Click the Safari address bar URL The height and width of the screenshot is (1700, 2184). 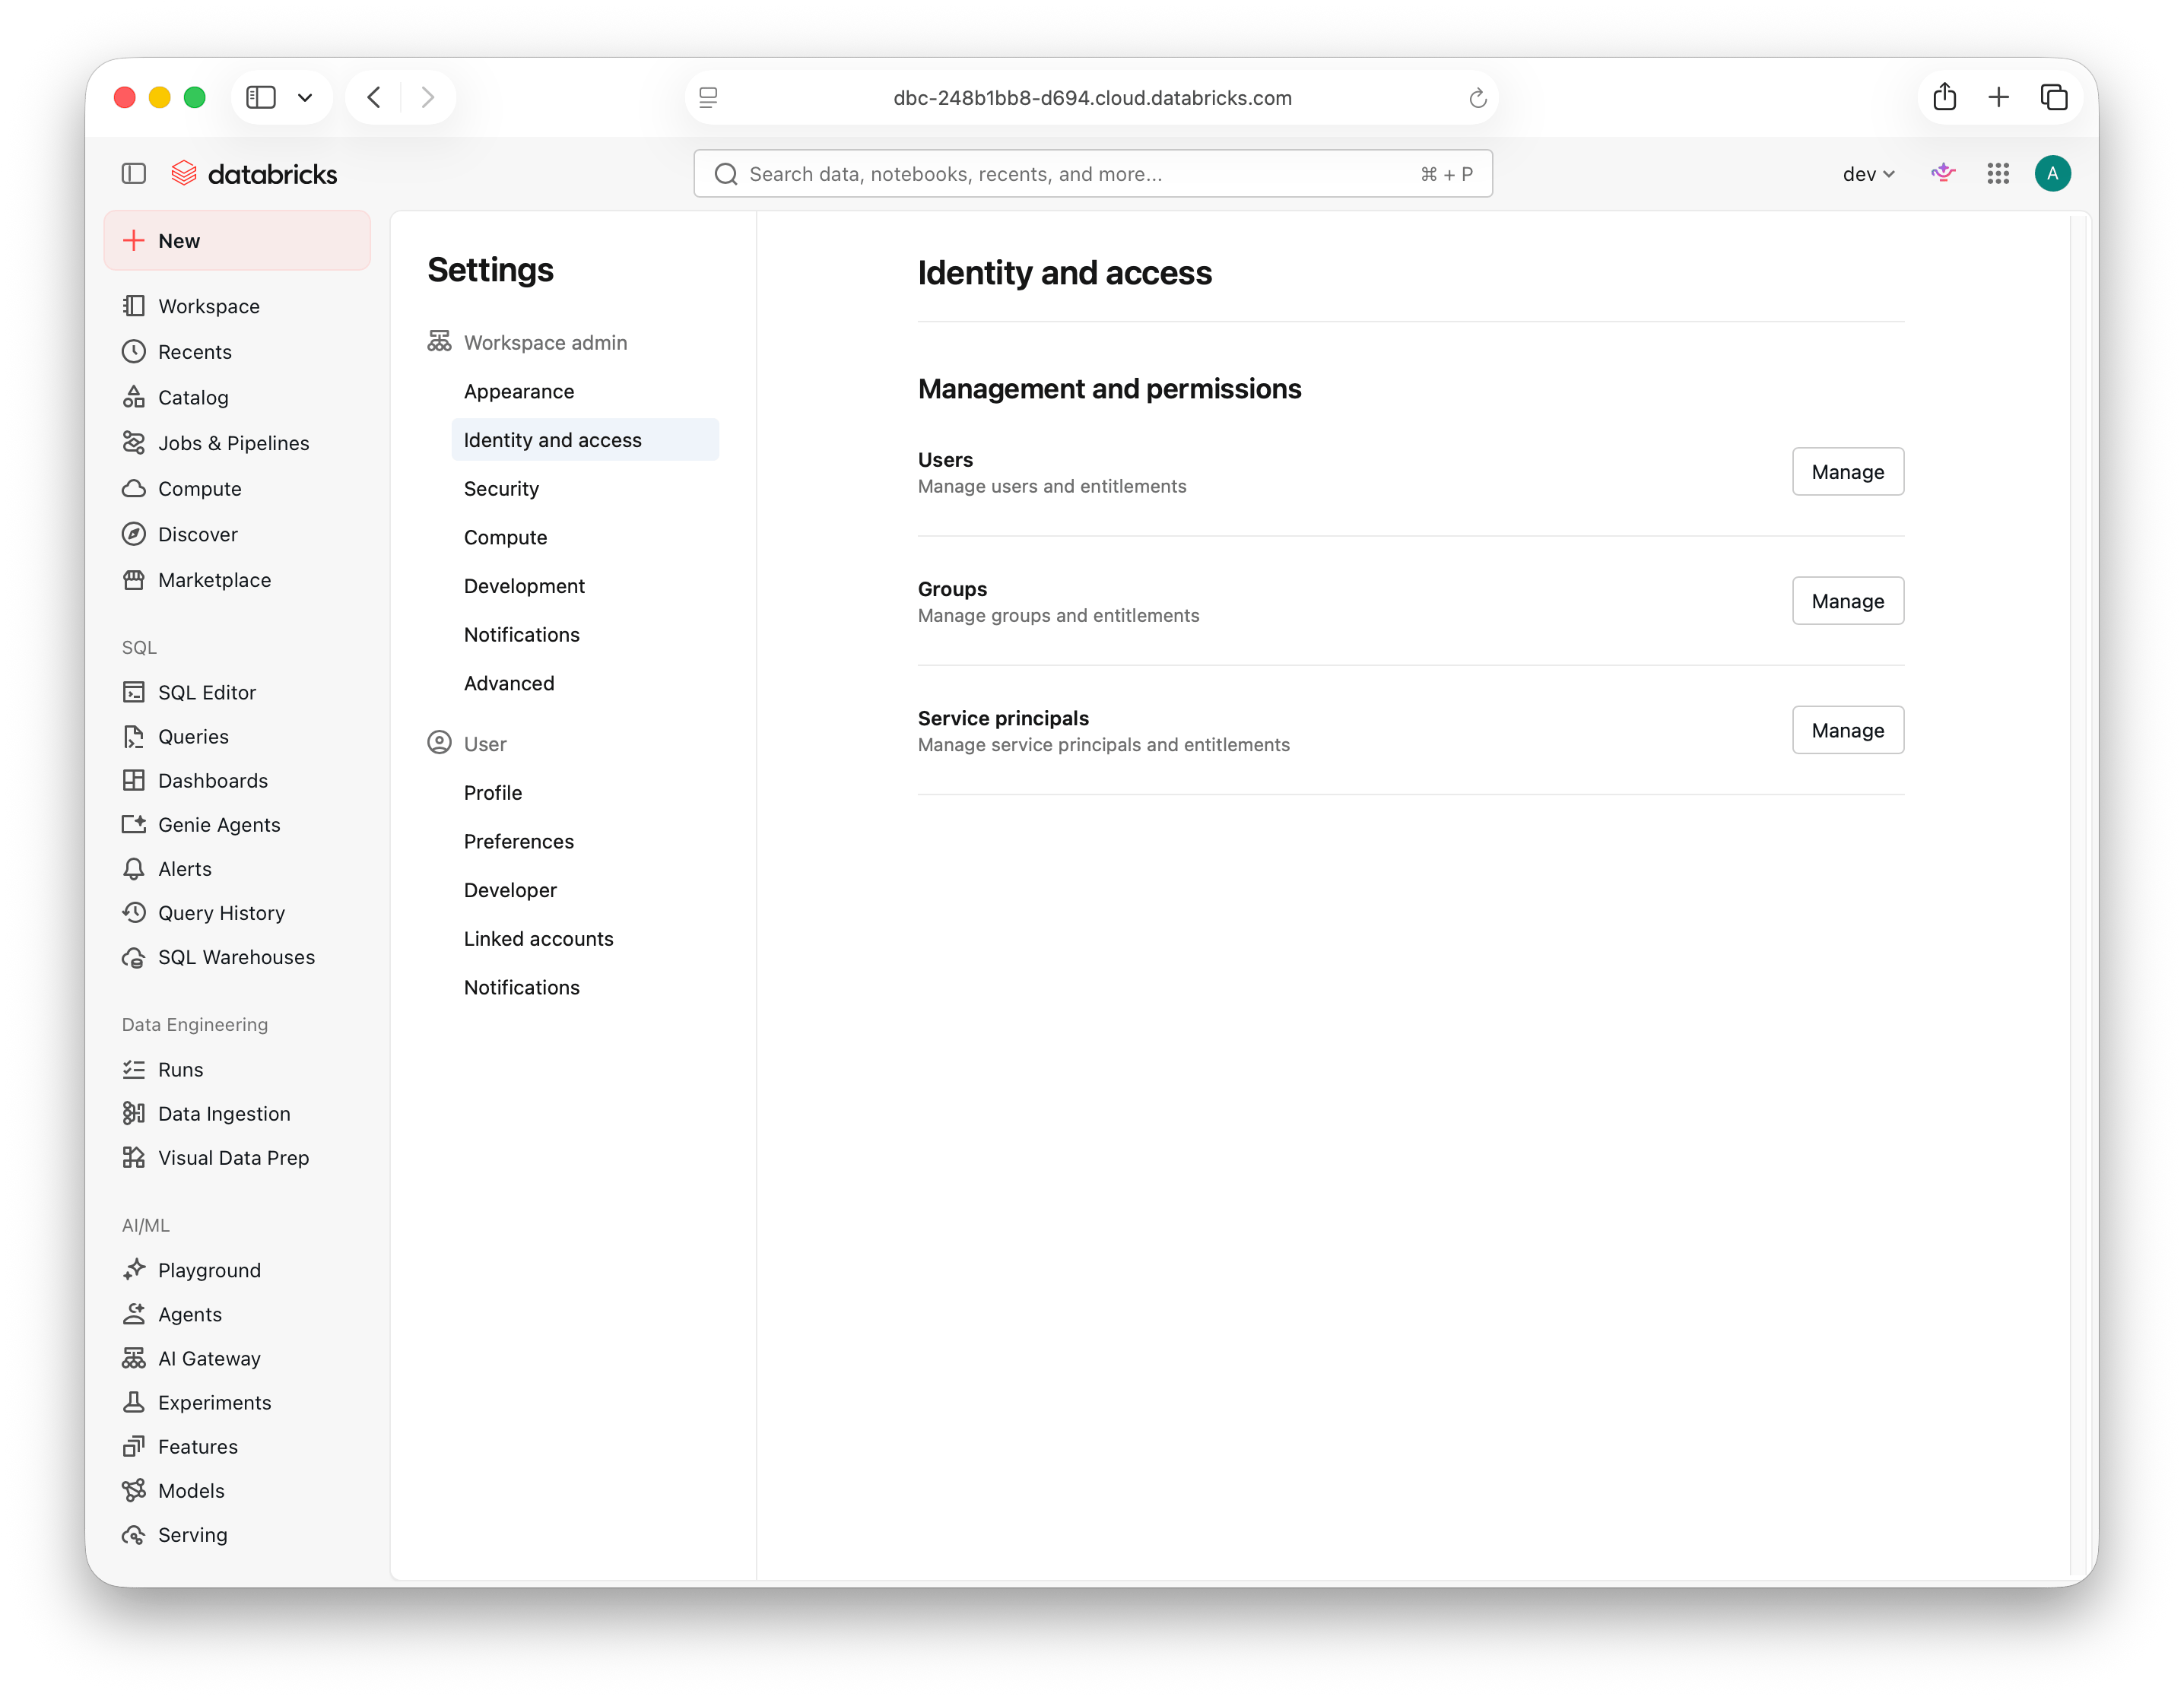tap(1092, 98)
